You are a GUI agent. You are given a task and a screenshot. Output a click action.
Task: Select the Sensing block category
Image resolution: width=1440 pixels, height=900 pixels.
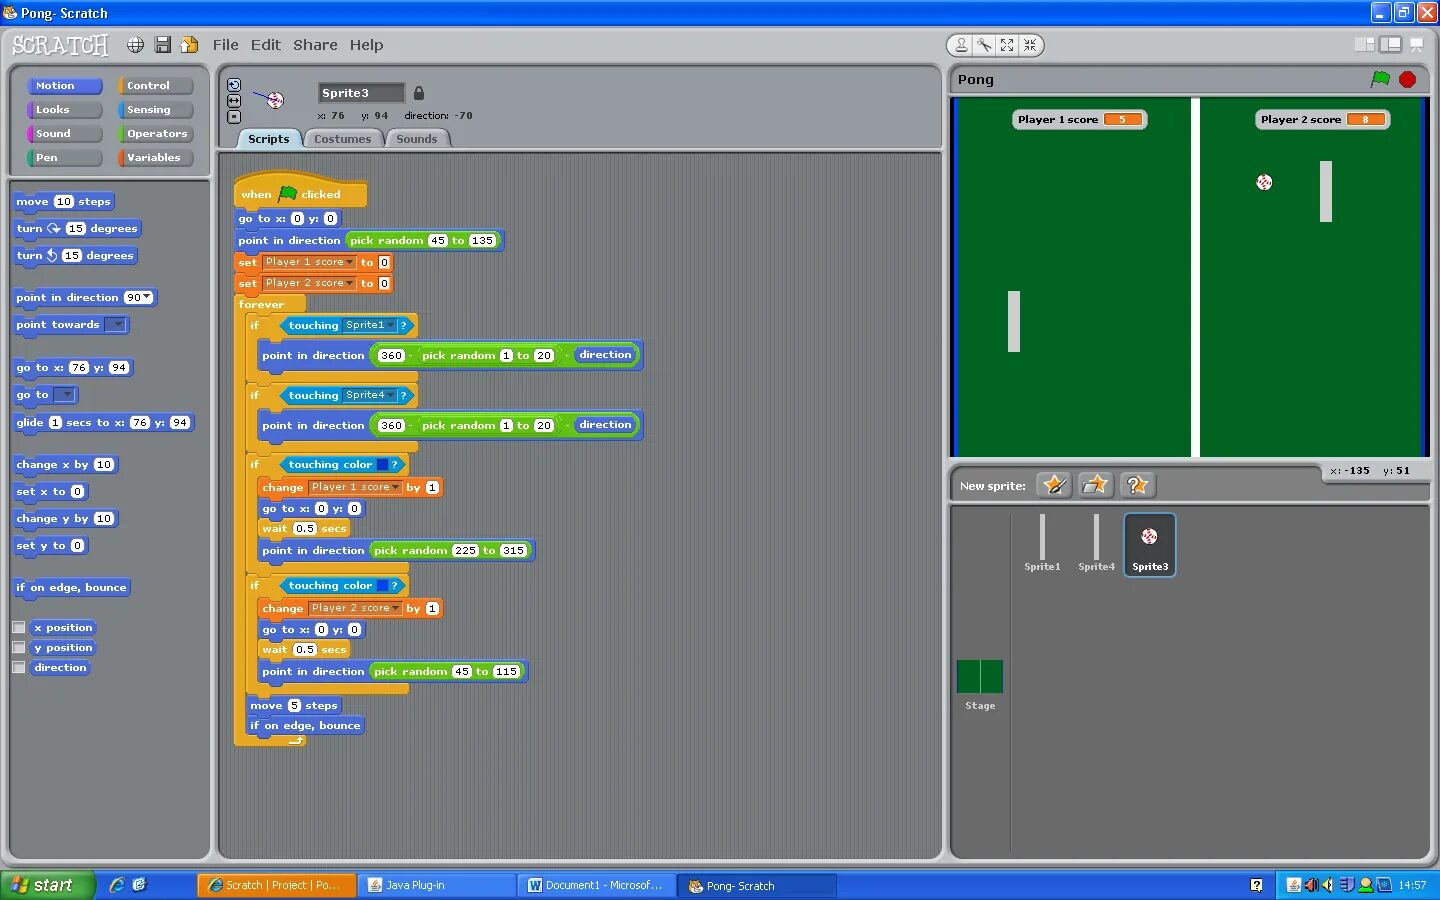[x=155, y=110]
